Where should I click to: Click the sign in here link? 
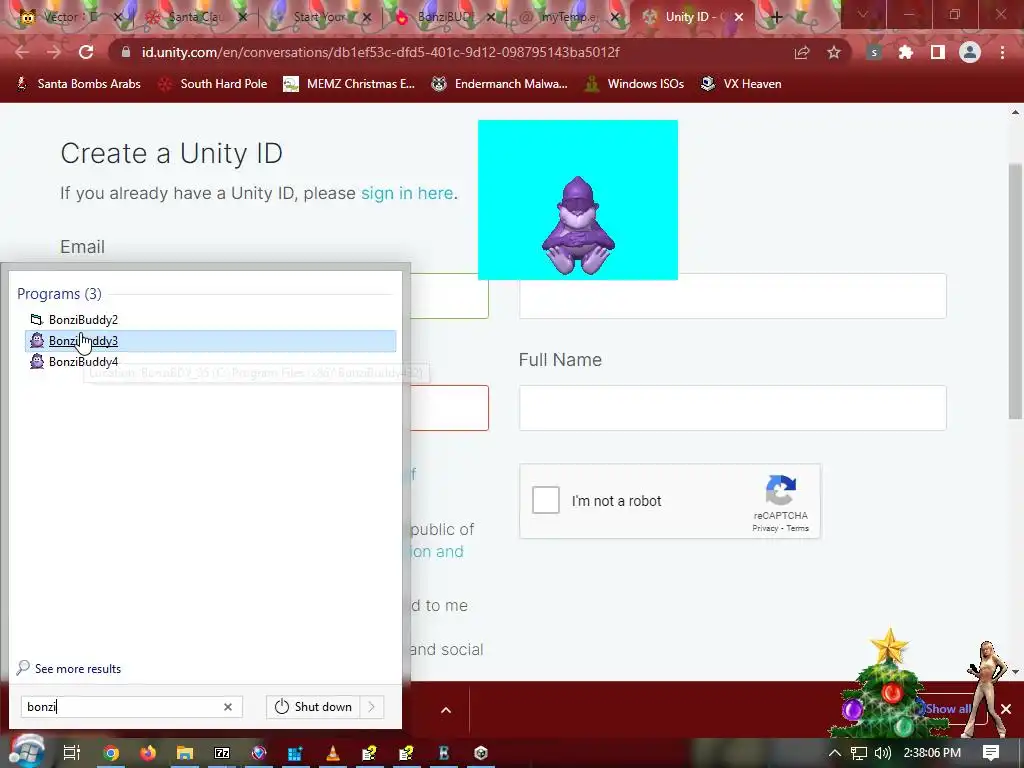pos(407,193)
